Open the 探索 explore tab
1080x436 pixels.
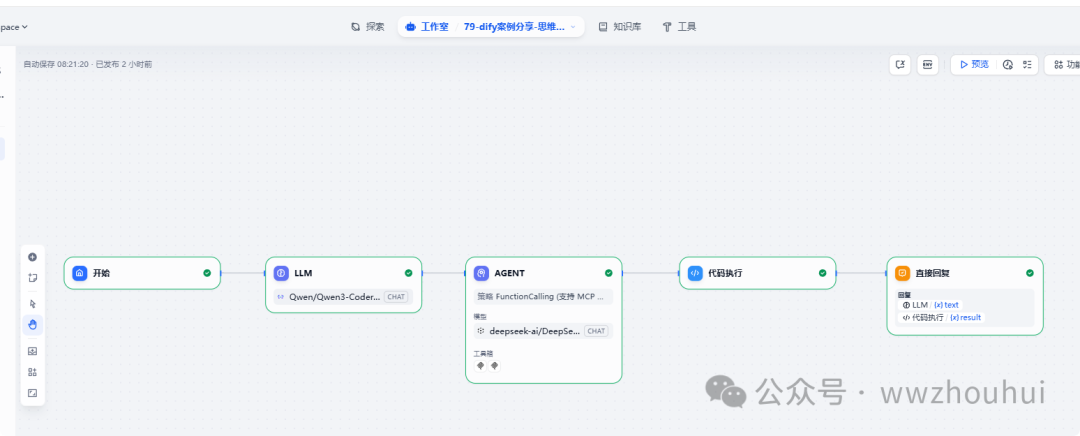(x=368, y=27)
